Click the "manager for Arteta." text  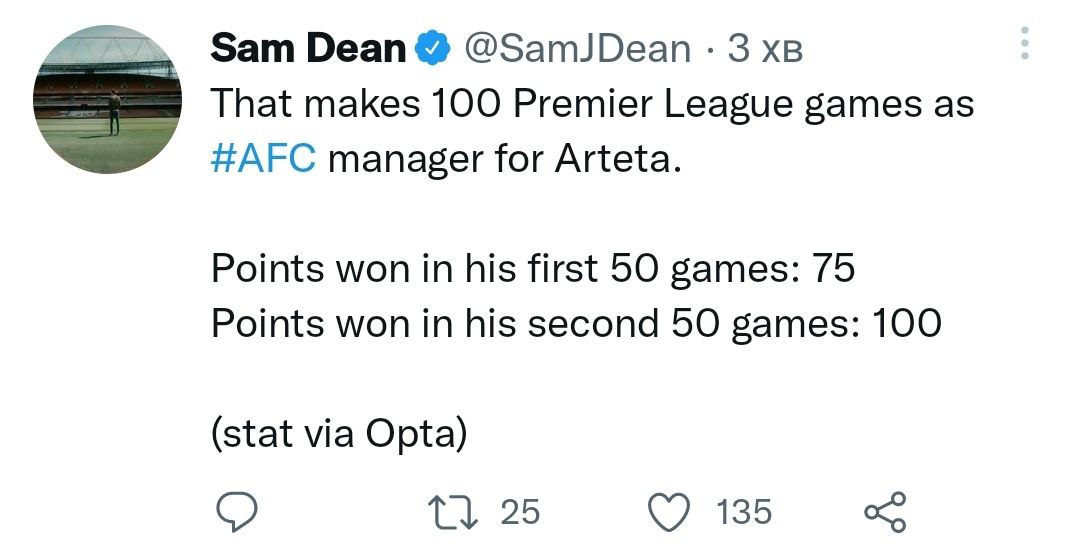(x=503, y=158)
